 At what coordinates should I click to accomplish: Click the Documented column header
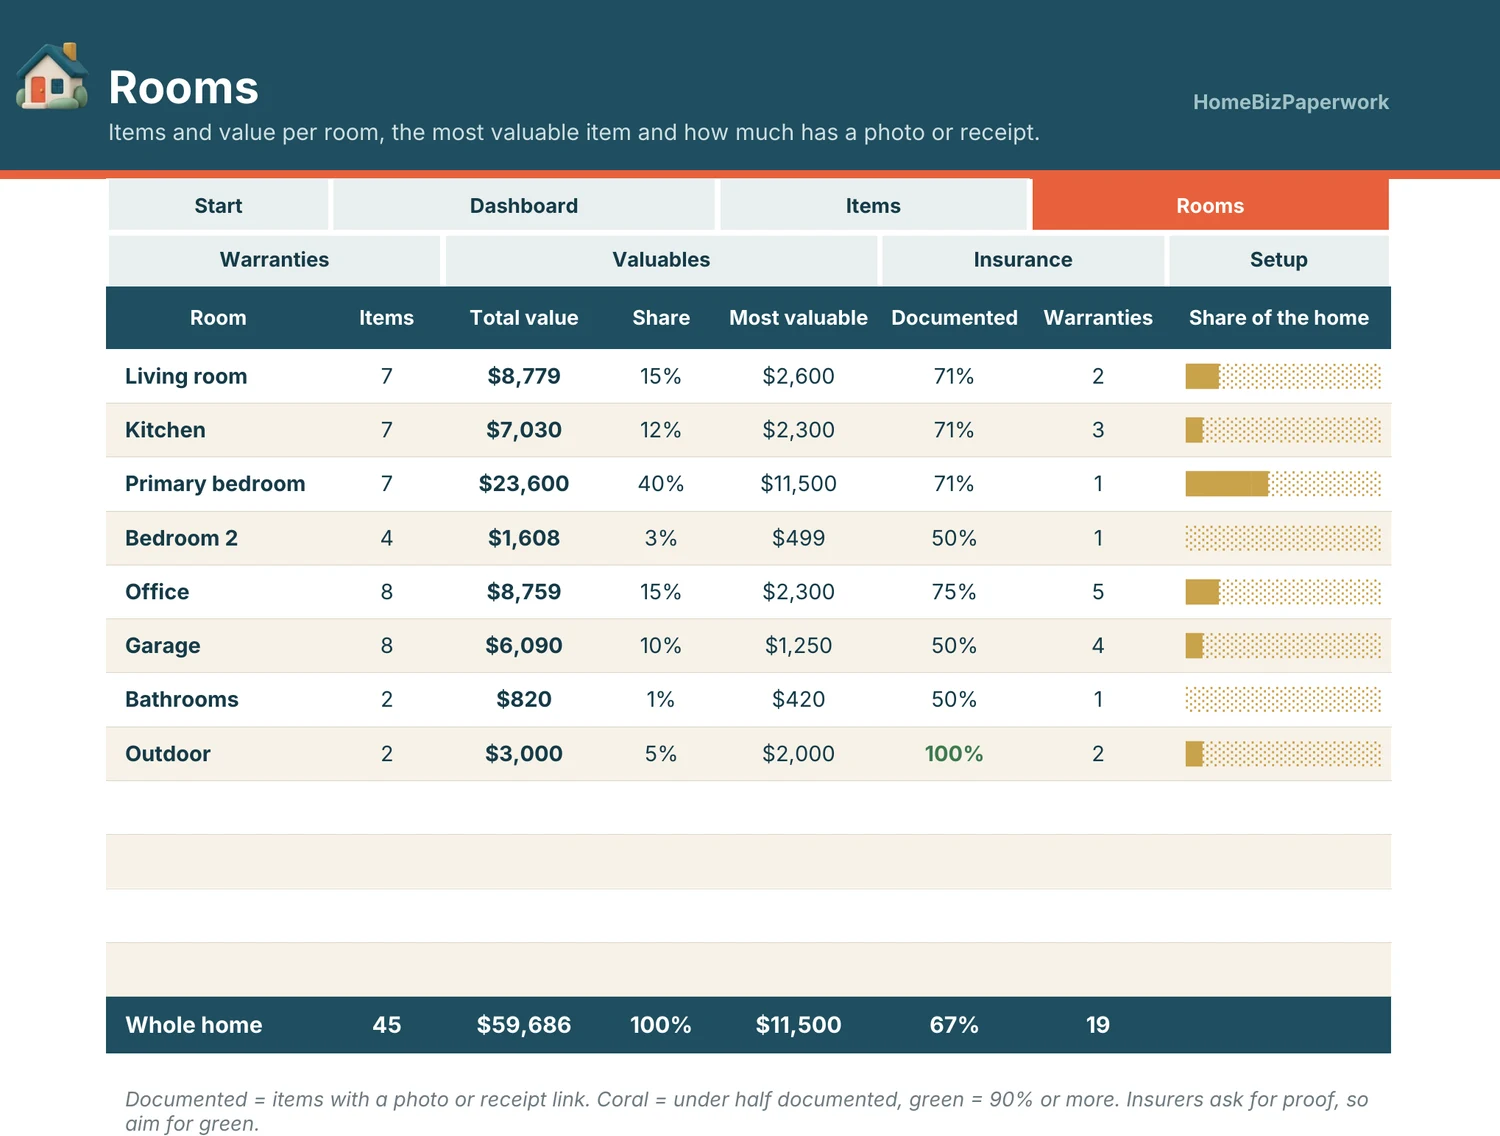point(954,318)
